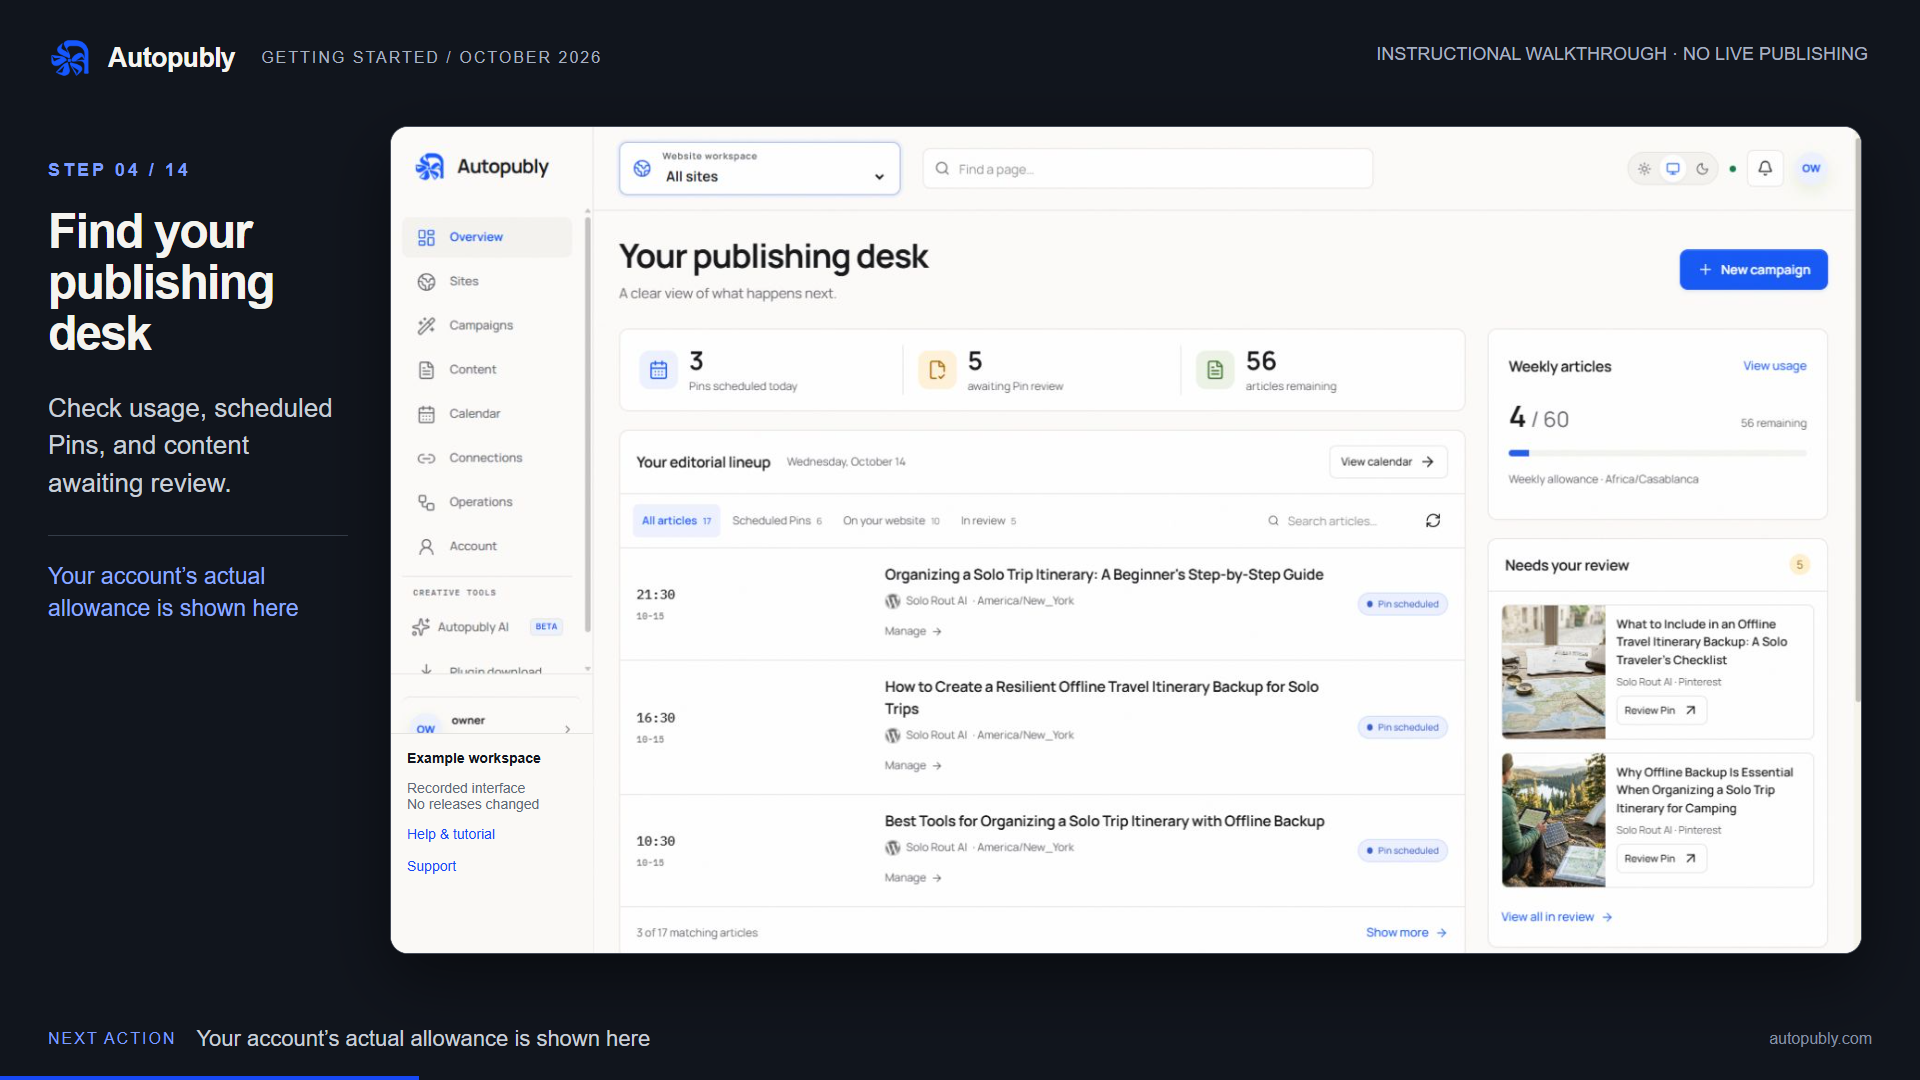Screen dimensions: 1920x1080
Task: Switch to In review tab
Action: [988, 520]
